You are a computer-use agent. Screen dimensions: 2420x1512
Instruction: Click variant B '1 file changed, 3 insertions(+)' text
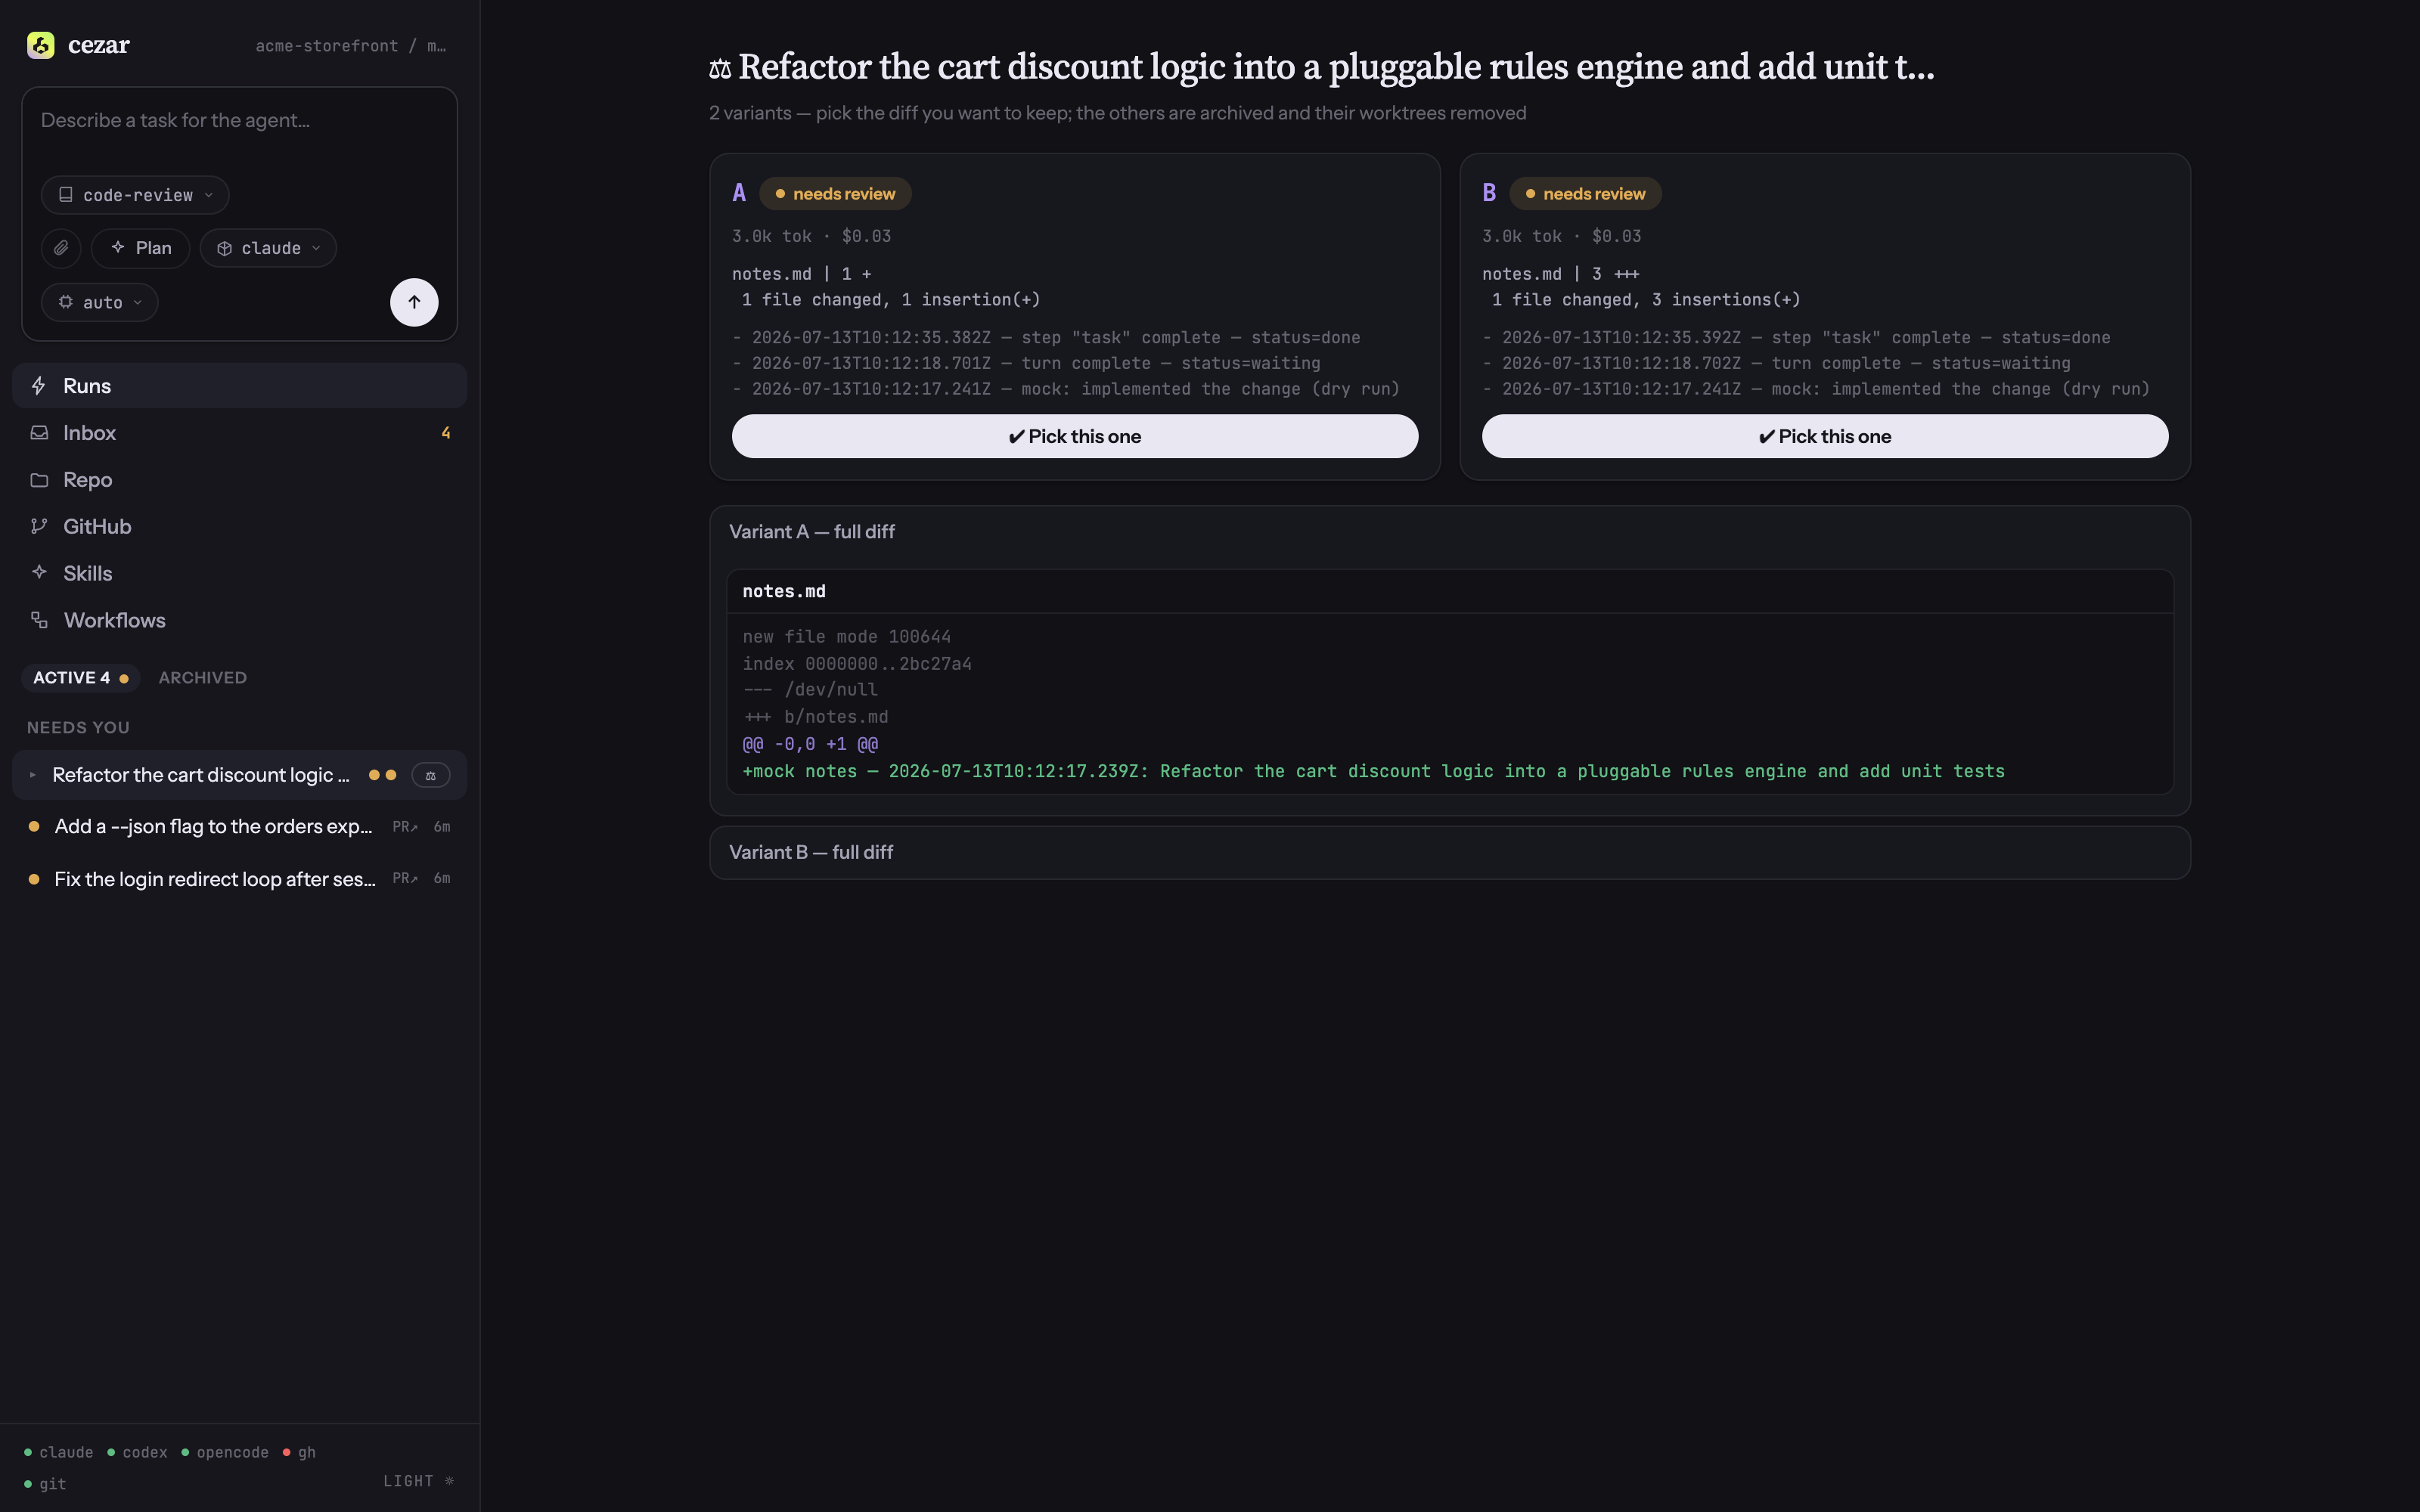tap(1646, 300)
